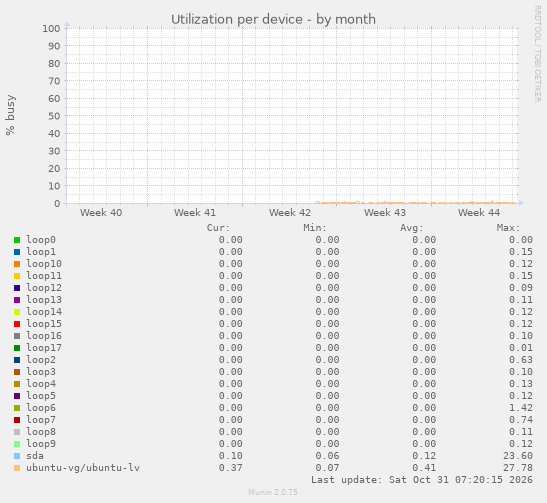Click the loop10 legend label
The width and height of the screenshot is (547, 503).
pyautogui.click(x=44, y=264)
